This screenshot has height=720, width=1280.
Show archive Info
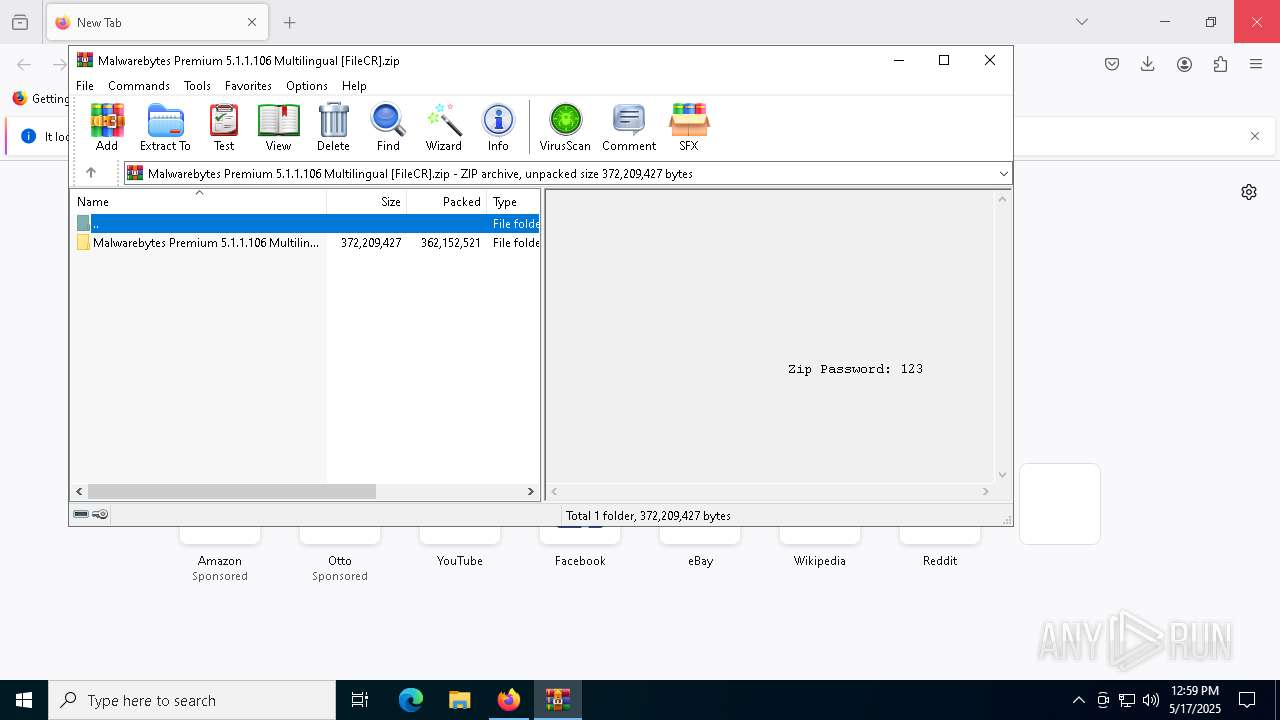498,127
